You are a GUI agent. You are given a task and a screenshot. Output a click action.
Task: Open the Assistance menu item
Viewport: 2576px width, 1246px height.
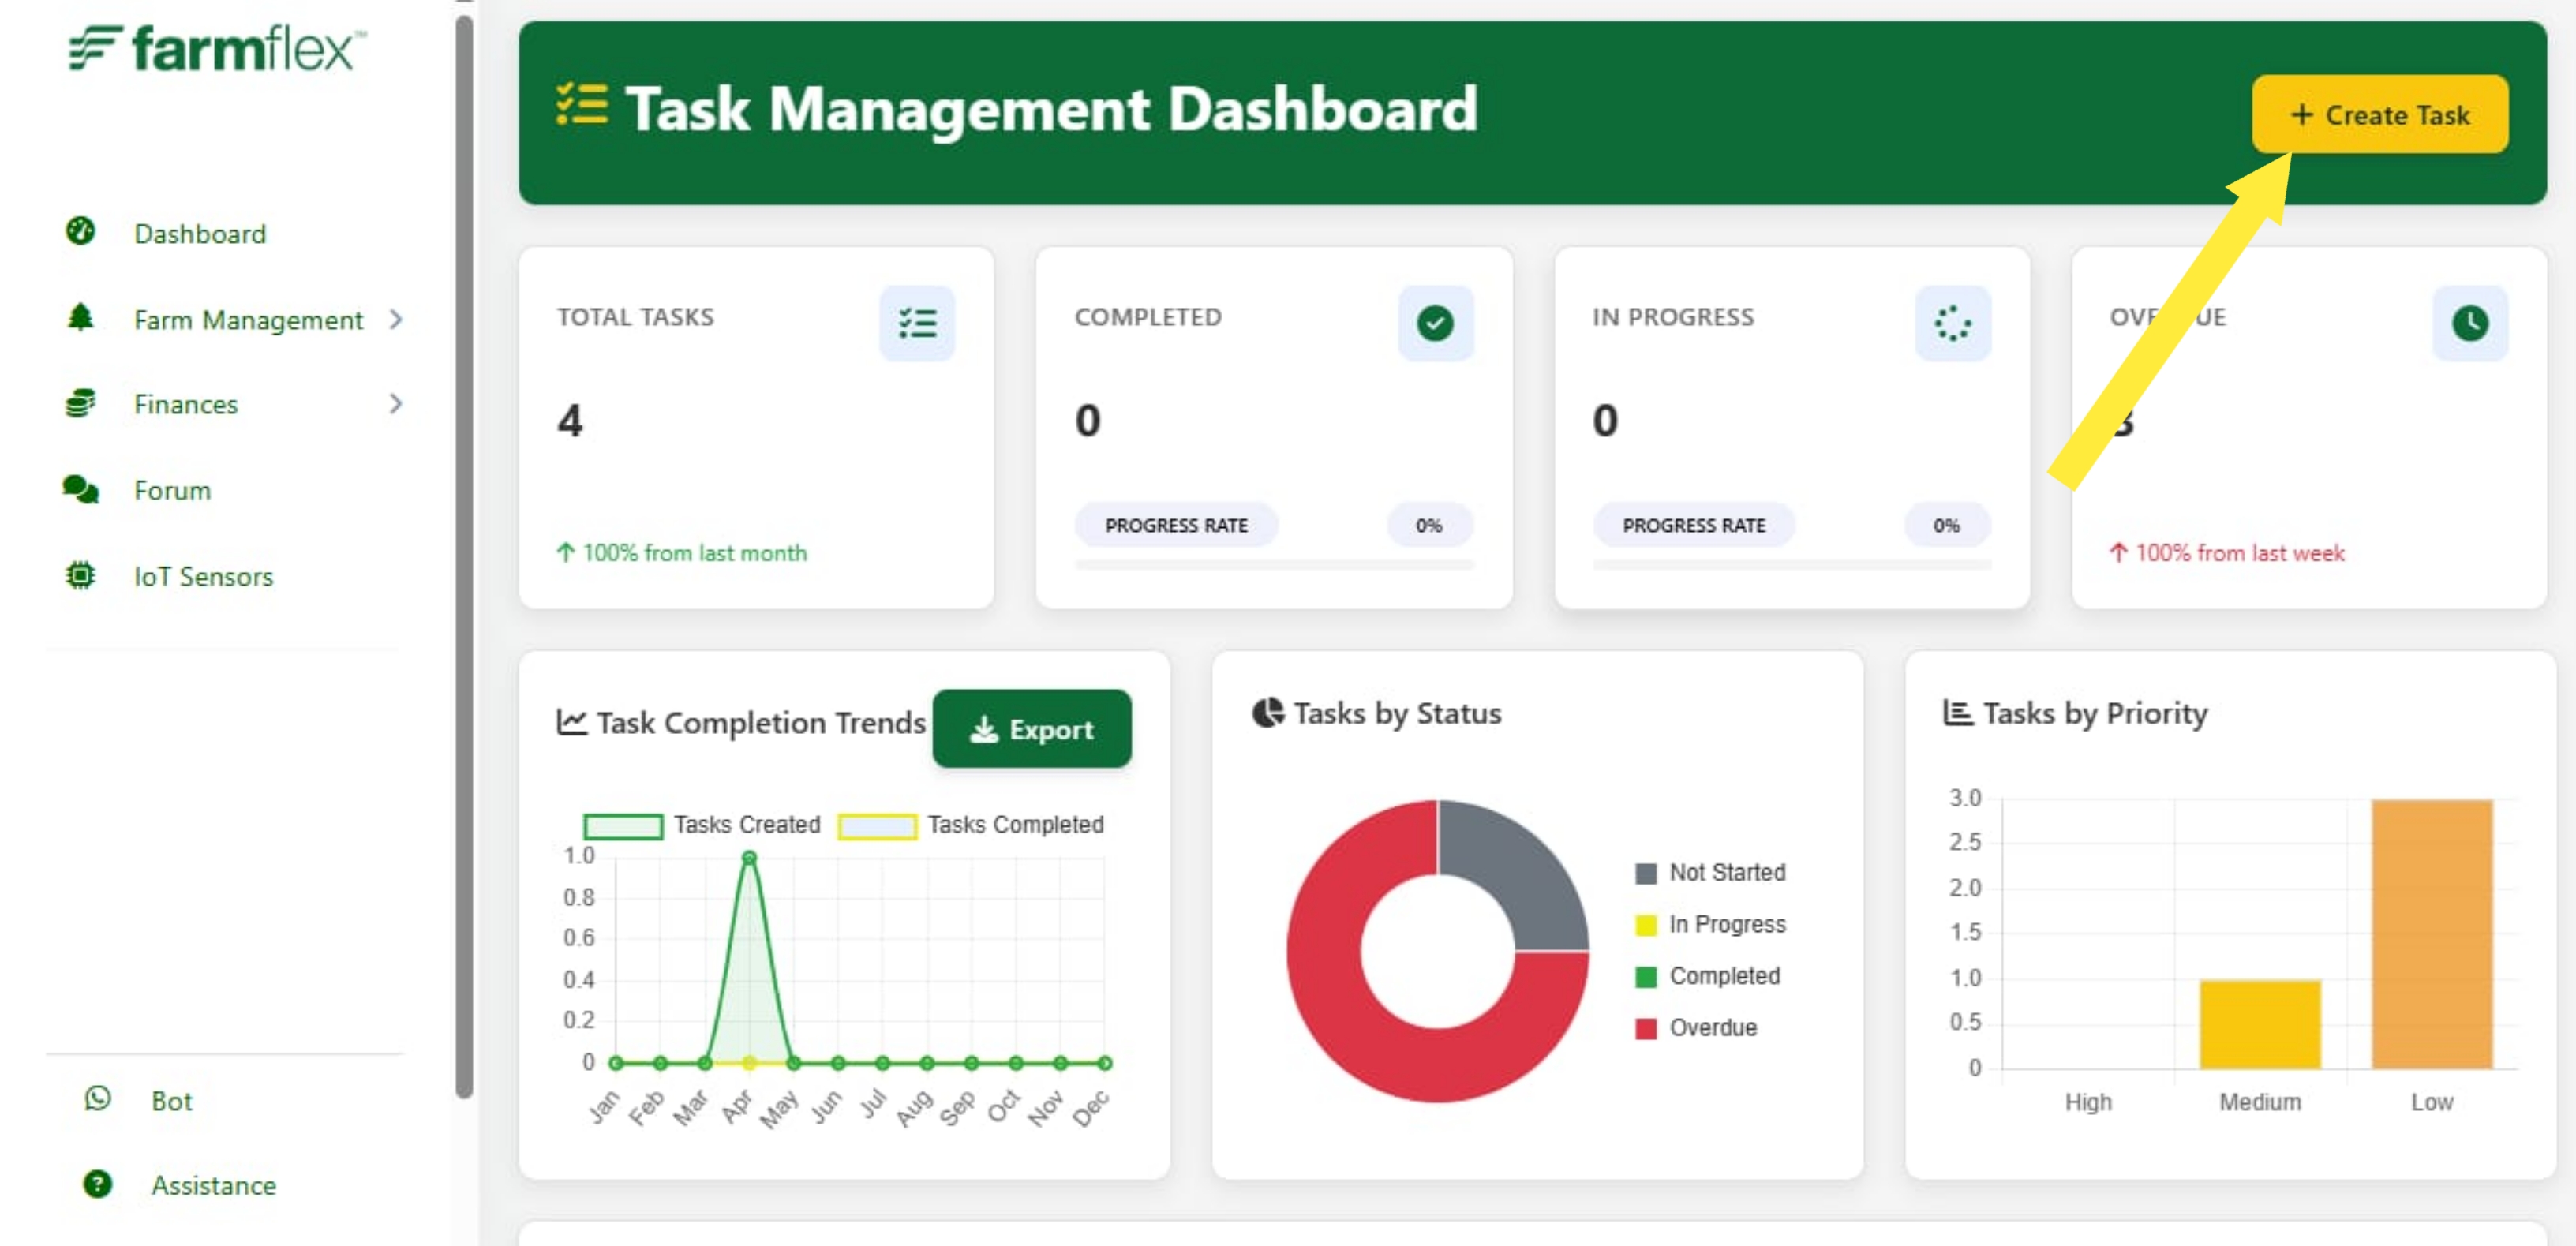[213, 1185]
